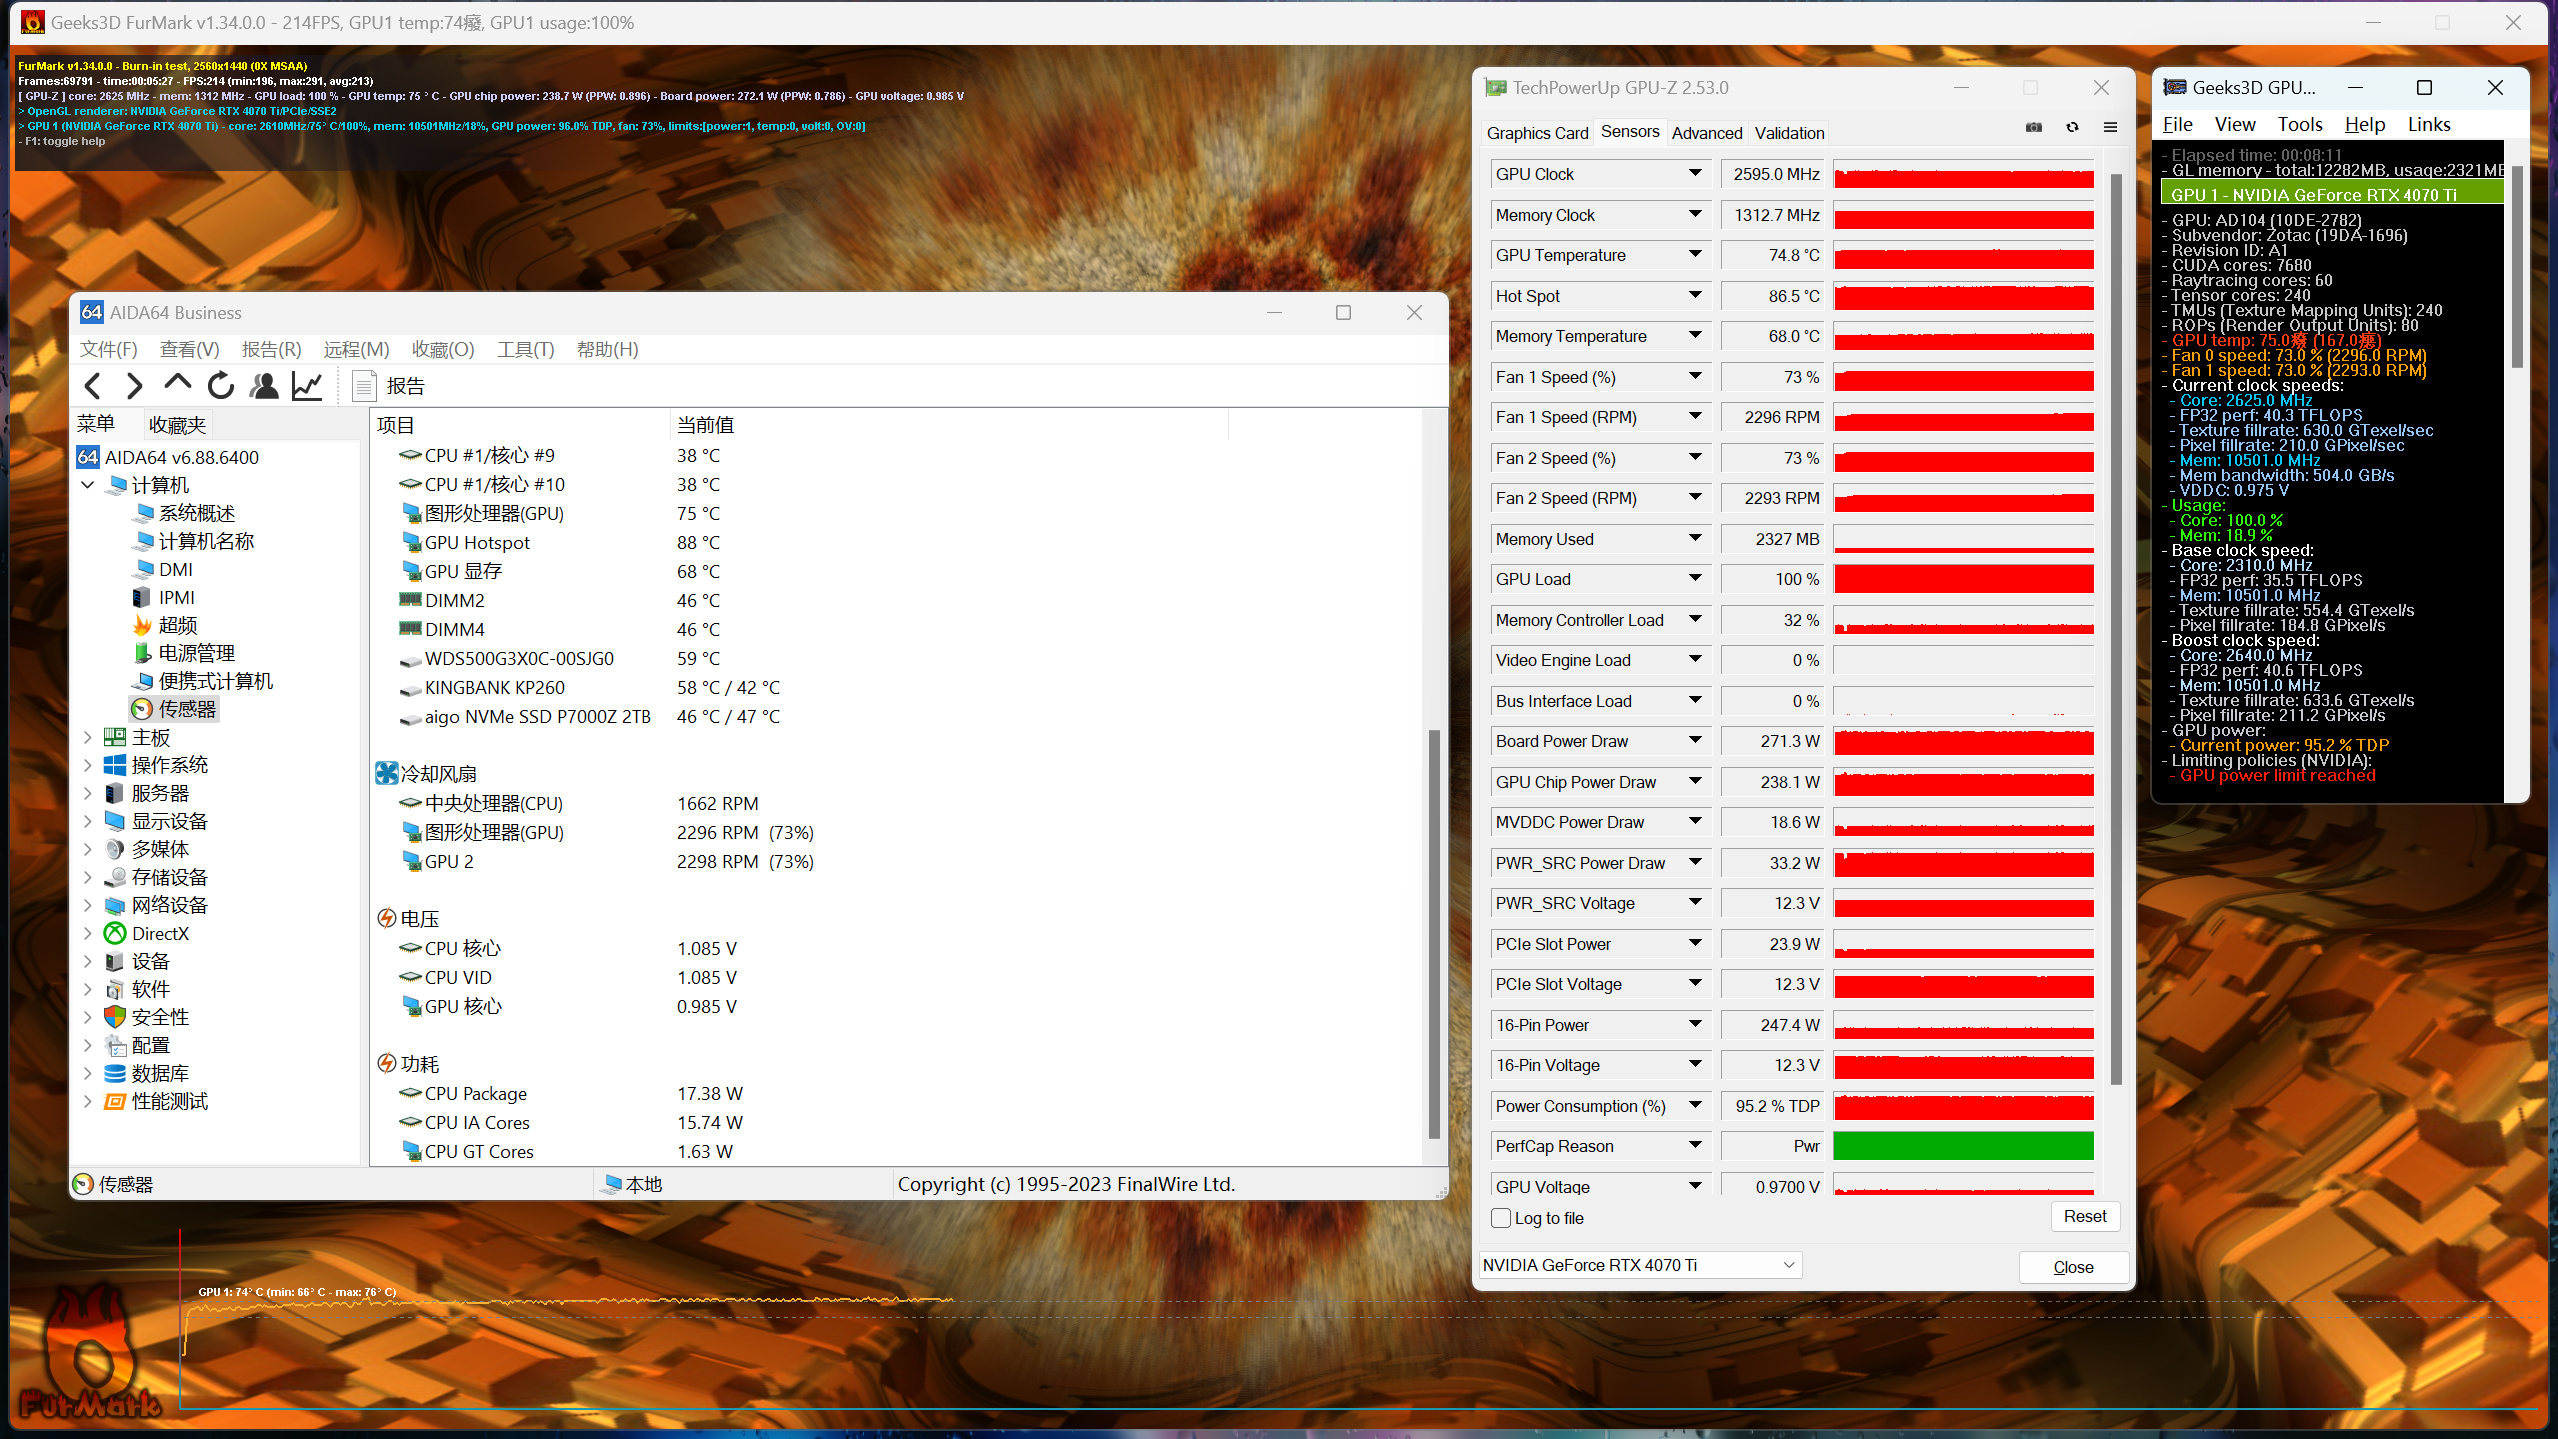Image resolution: width=2558 pixels, height=1439 pixels.
Task: Open the Tools menu in Geeks3D GPU Shark
Action: [2299, 124]
